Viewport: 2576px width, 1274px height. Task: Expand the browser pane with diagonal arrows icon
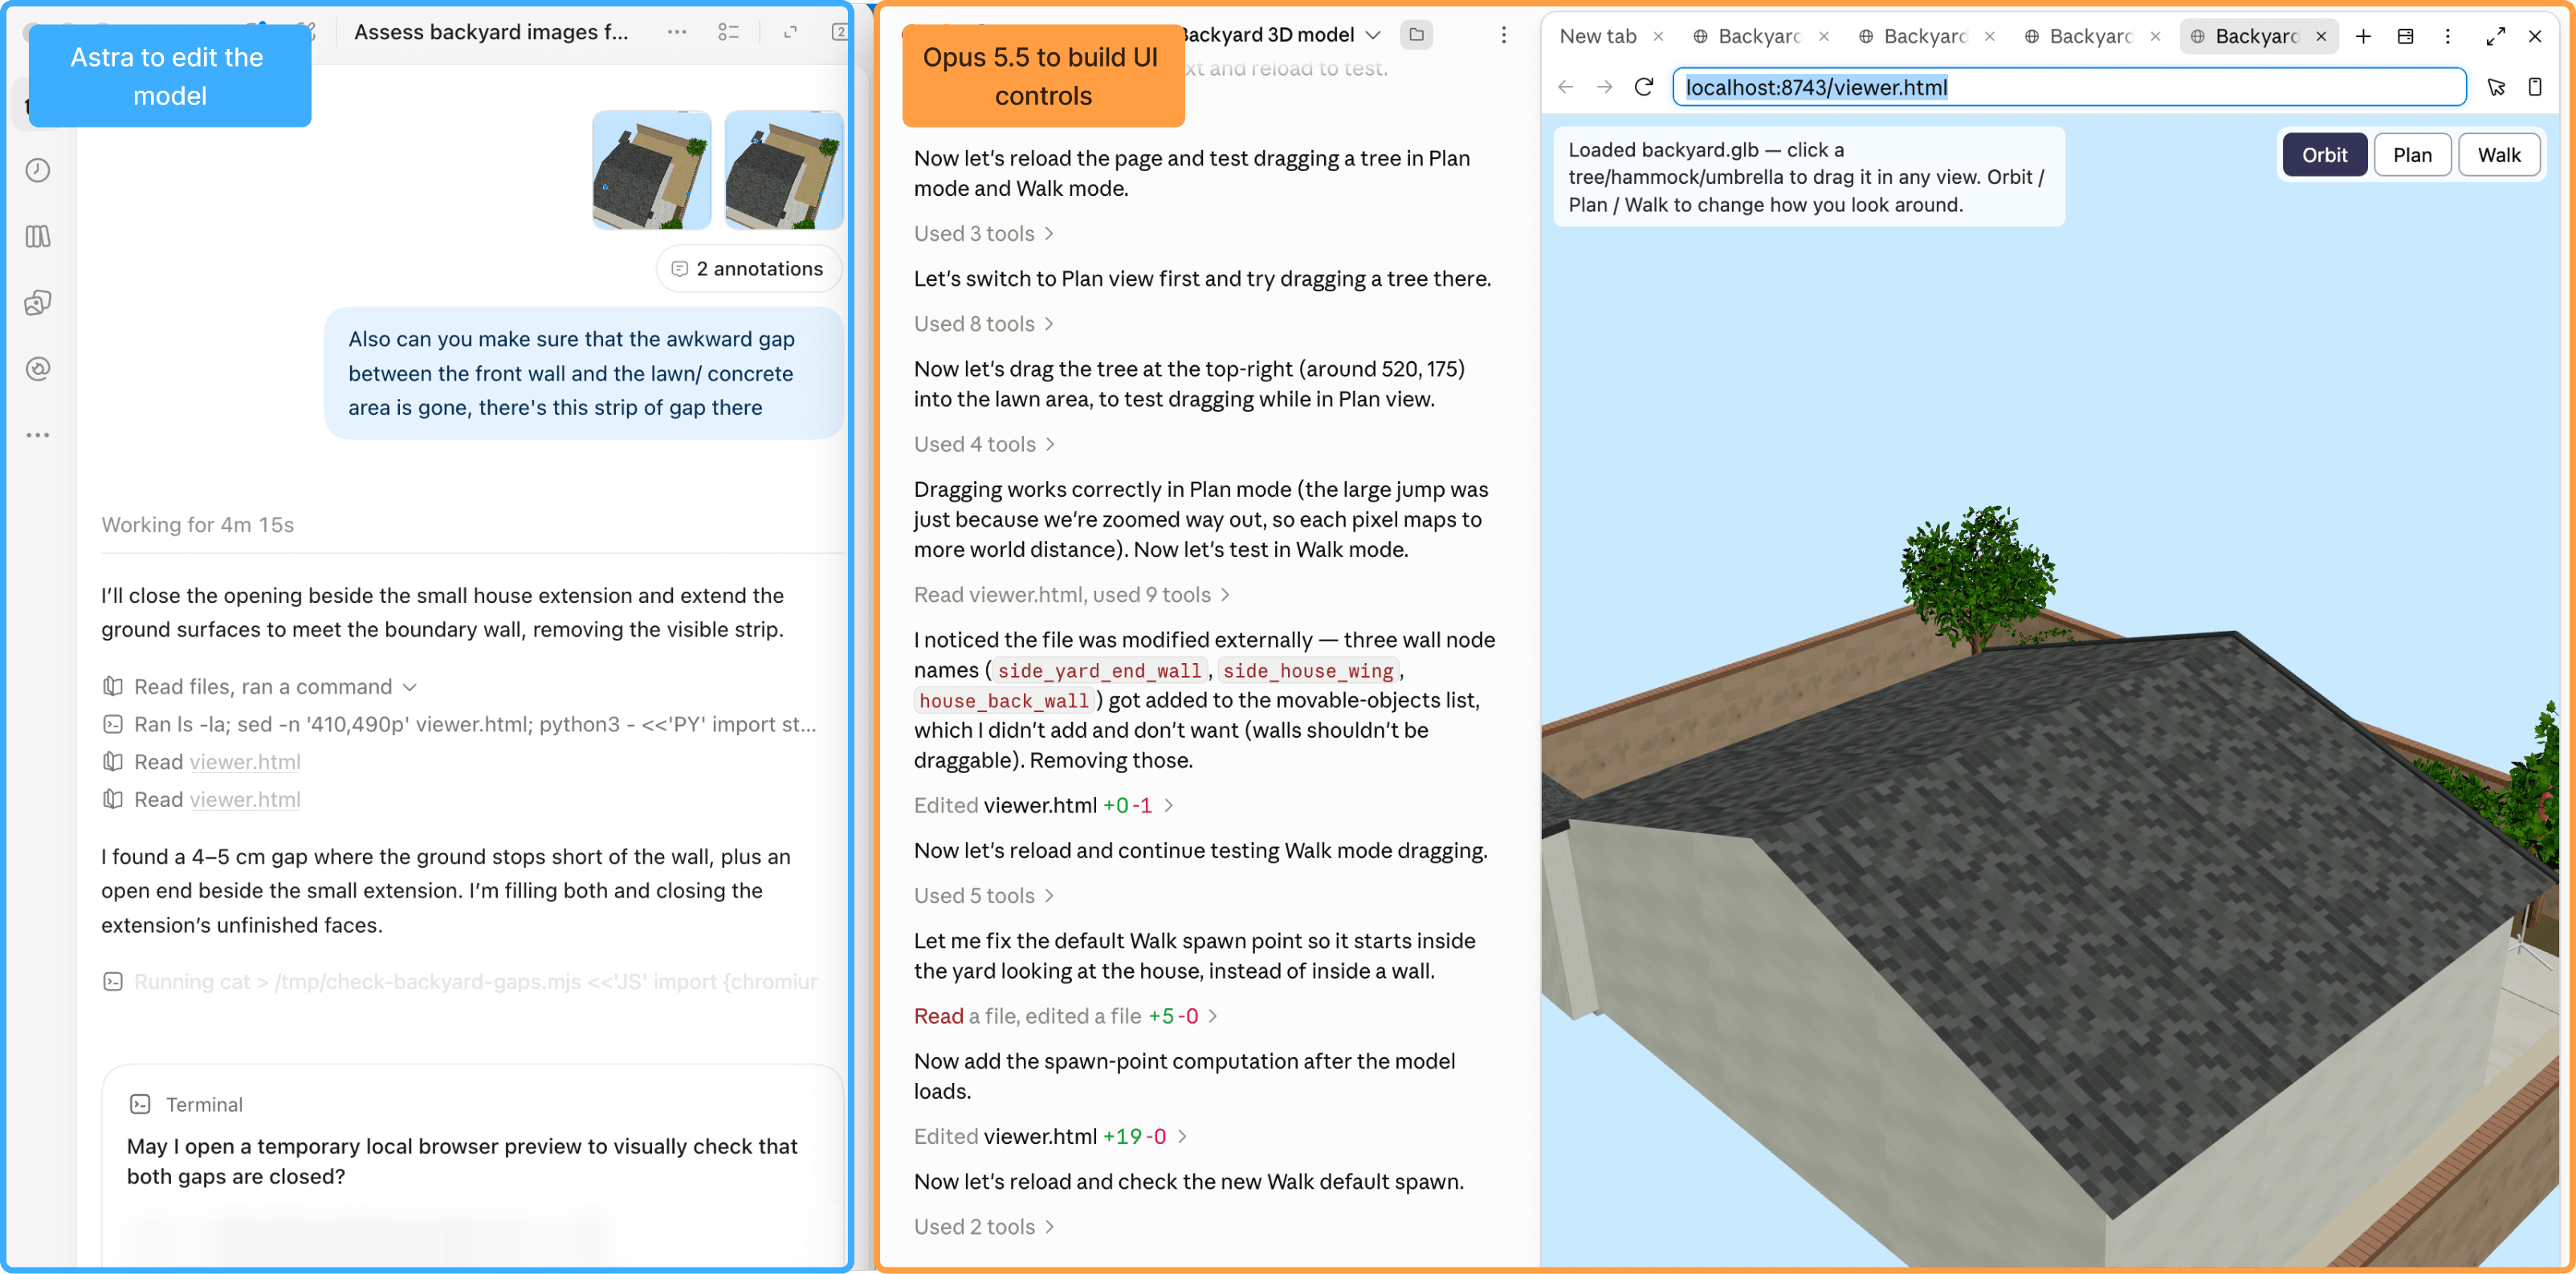pyautogui.click(x=2495, y=36)
